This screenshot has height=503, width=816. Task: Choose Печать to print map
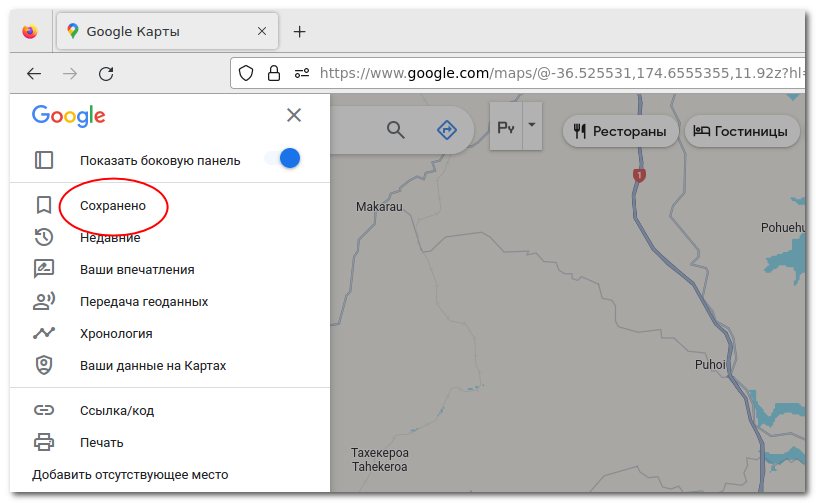point(101,443)
